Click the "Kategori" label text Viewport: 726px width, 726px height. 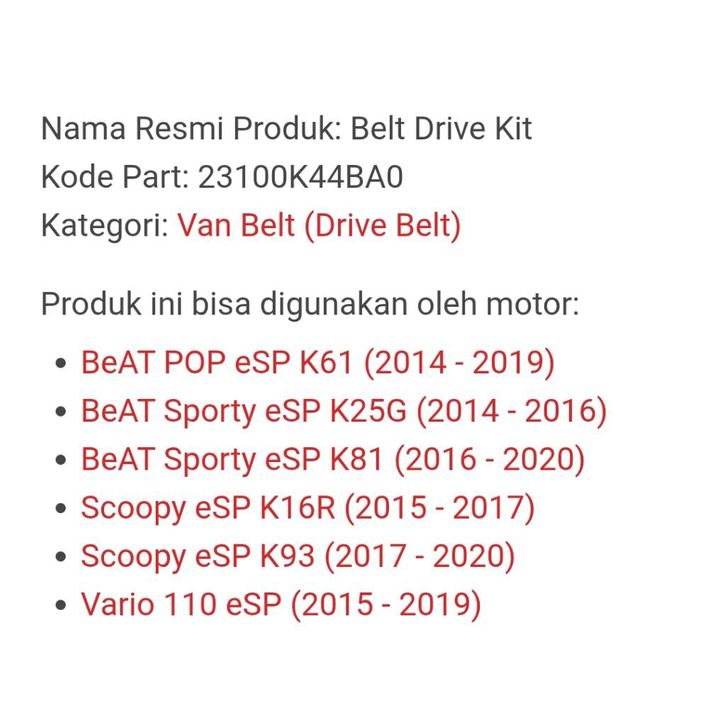pos(104,225)
